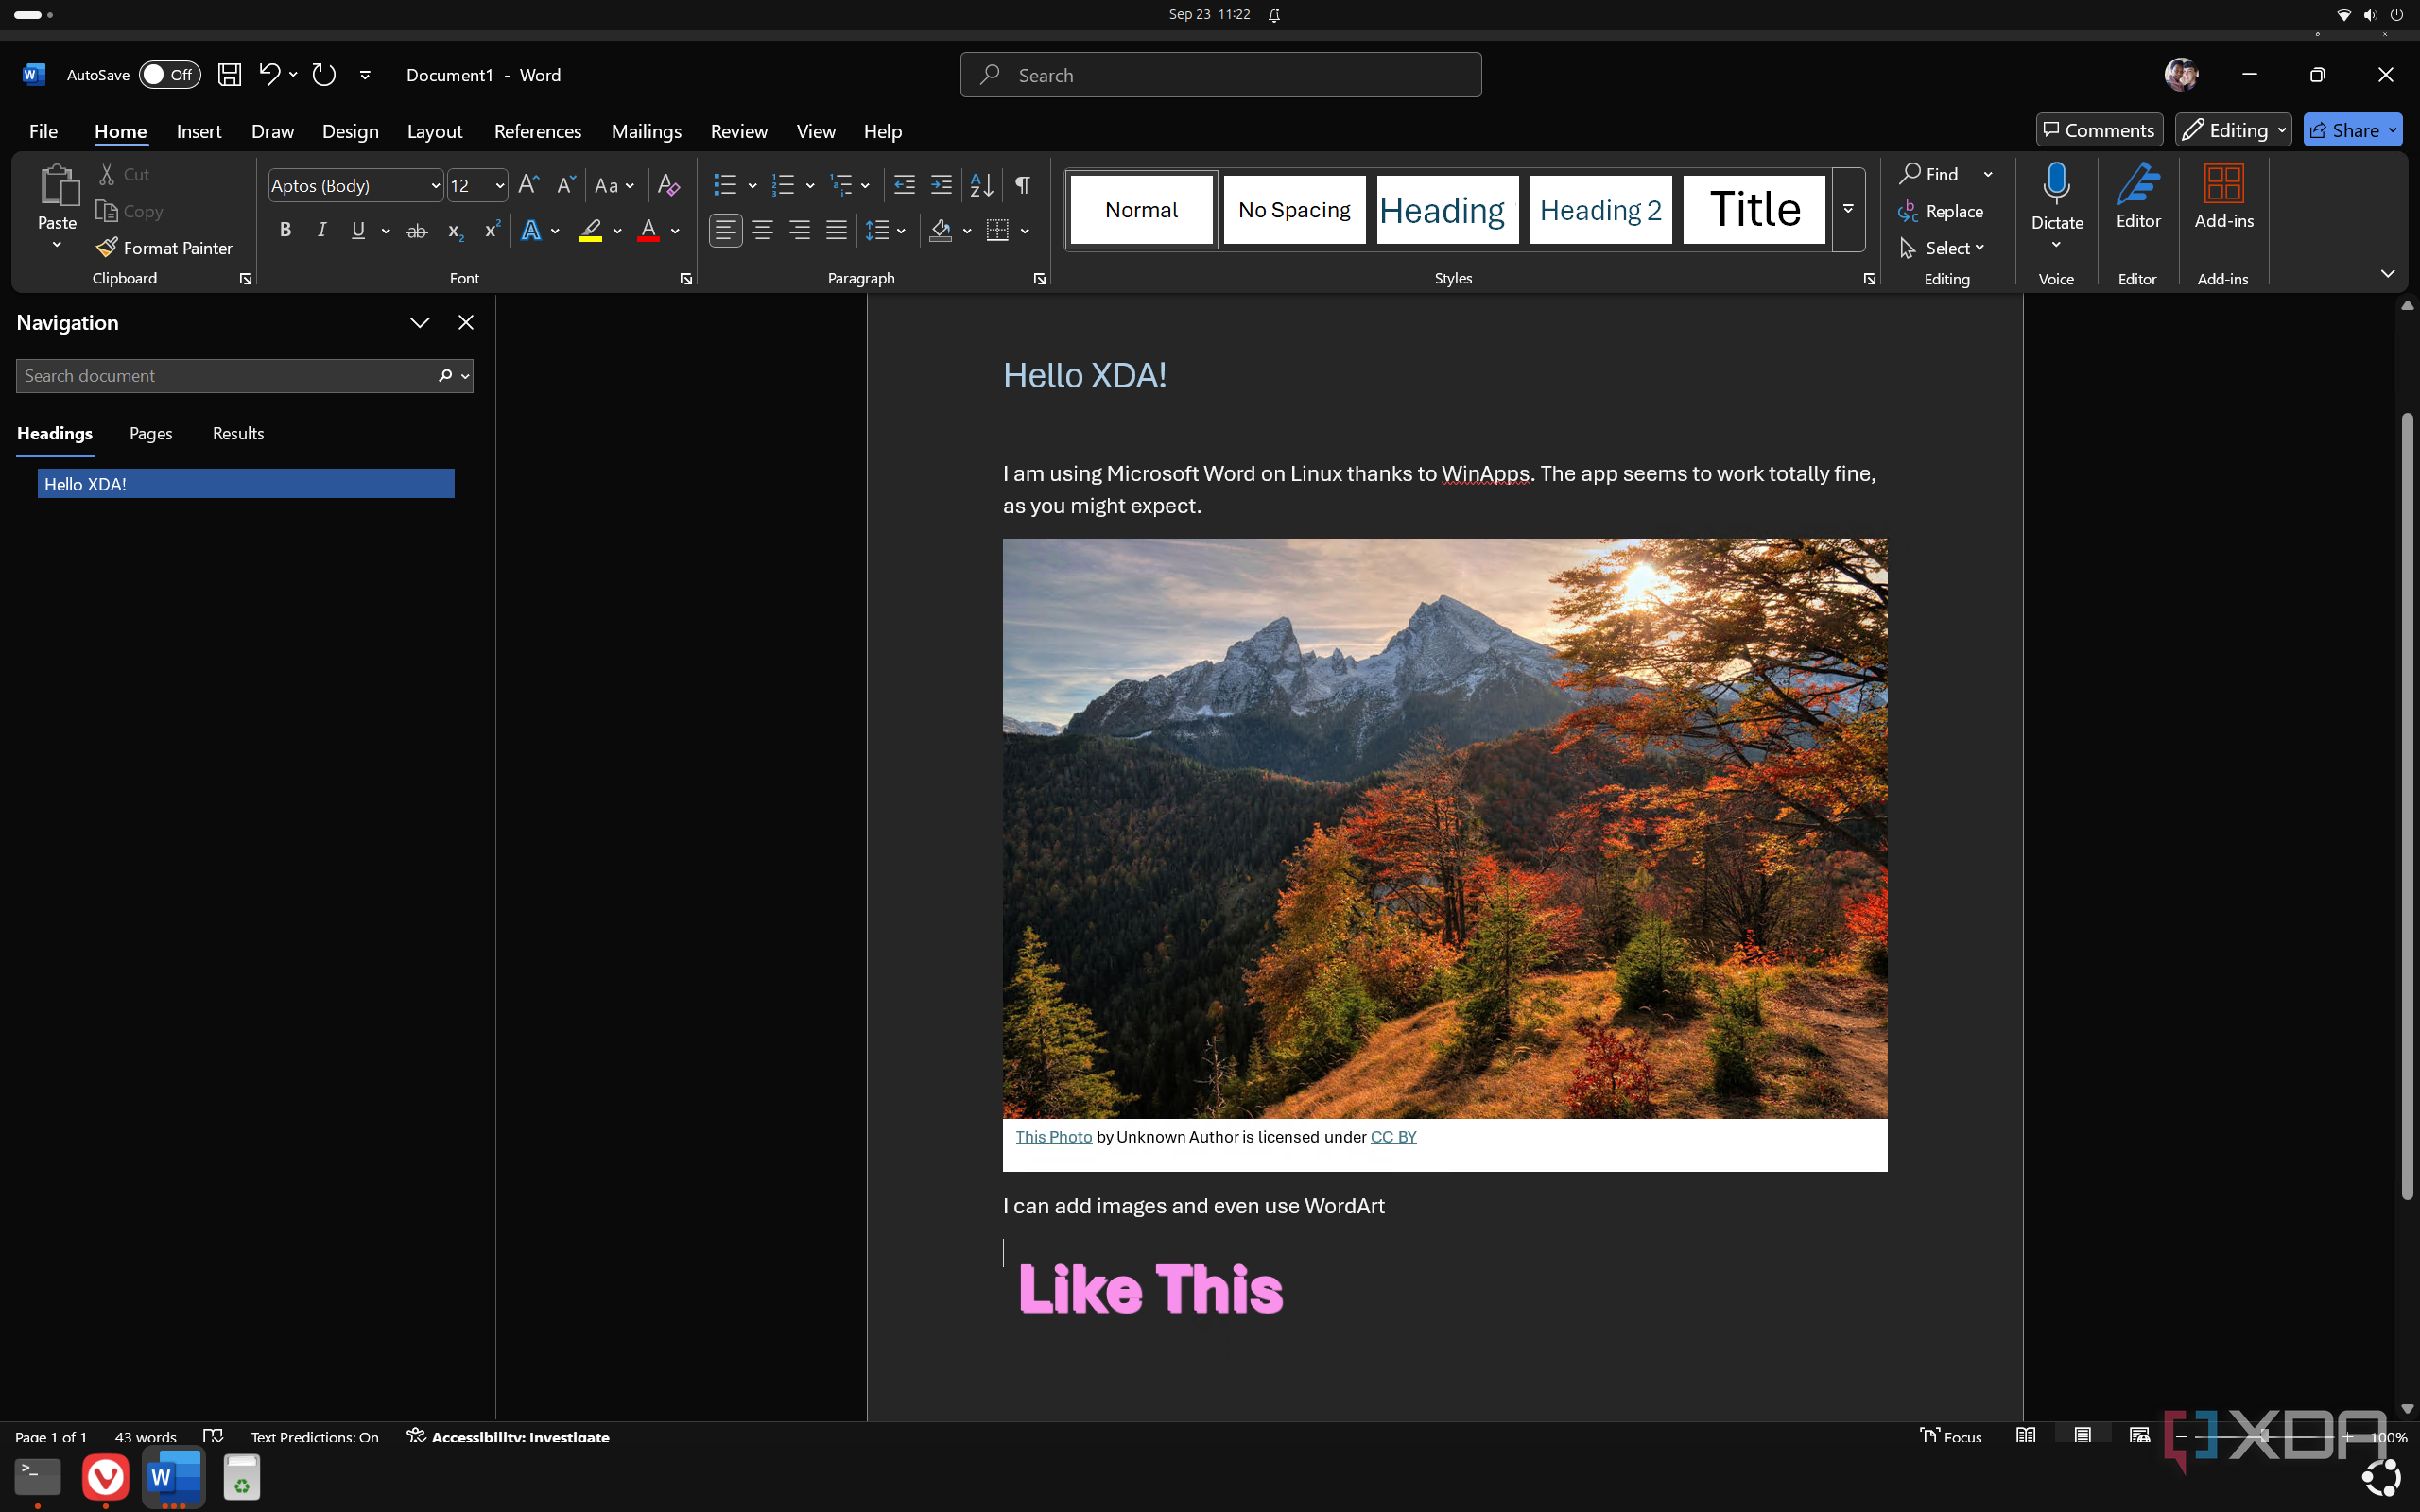
Task: Click the Sort A-Z icon
Action: point(981,185)
